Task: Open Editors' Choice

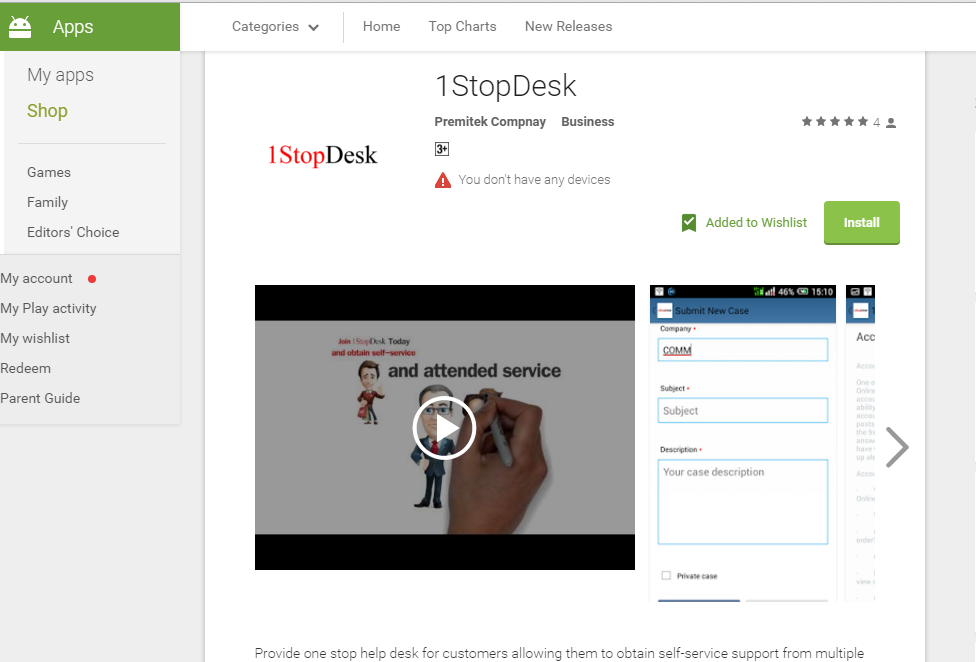Action: [x=73, y=232]
